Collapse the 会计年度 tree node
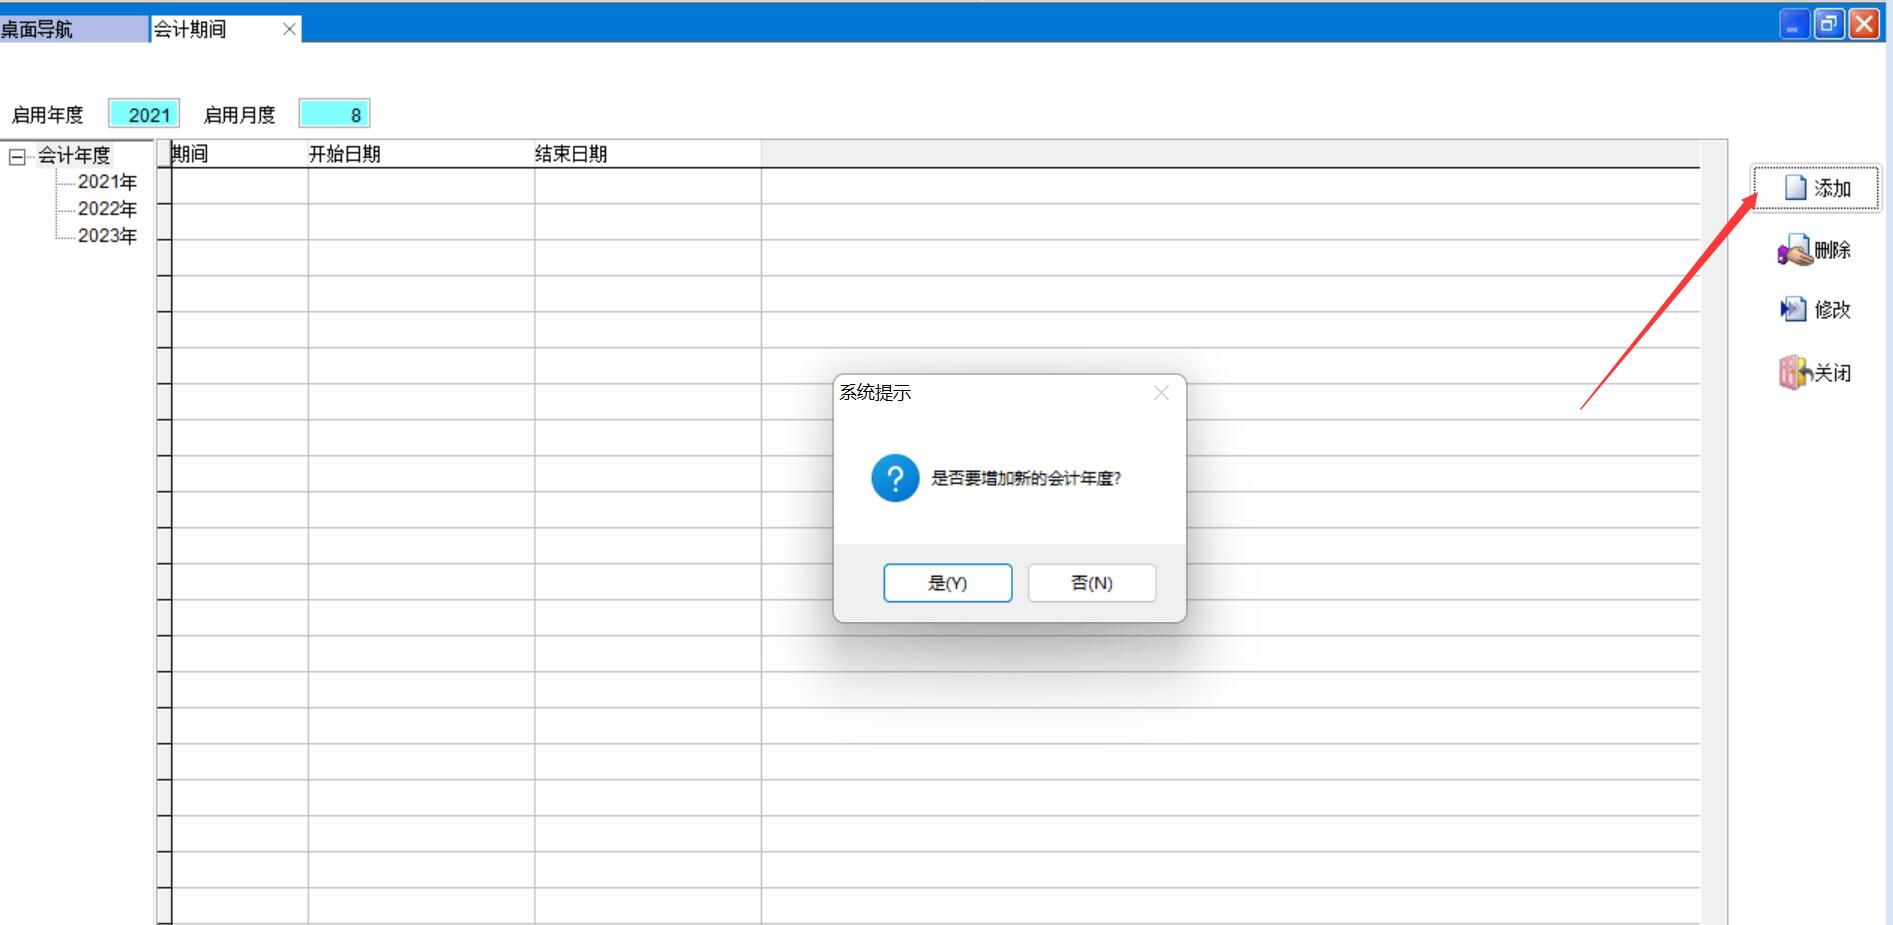This screenshot has width=1893, height=925. [x=17, y=157]
